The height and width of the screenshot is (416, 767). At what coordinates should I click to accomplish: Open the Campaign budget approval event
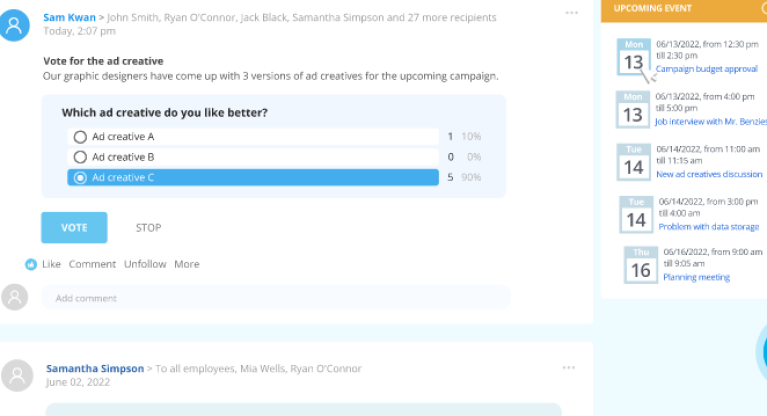pyautogui.click(x=706, y=69)
